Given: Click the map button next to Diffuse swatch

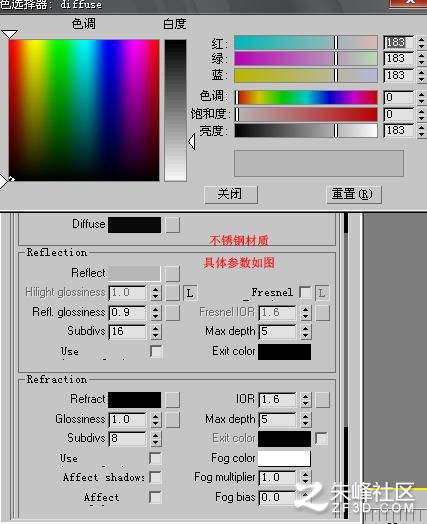Looking at the screenshot, I should [x=173, y=225].
